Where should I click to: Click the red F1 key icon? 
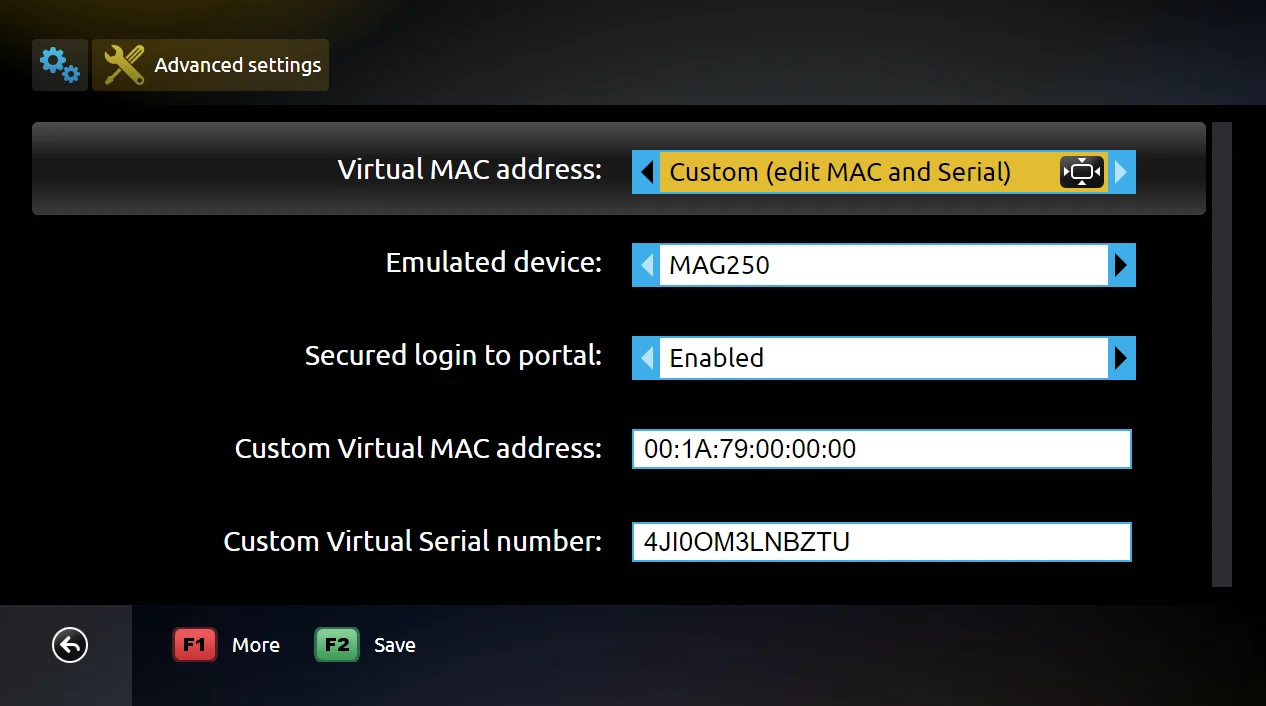pos(195,645)
